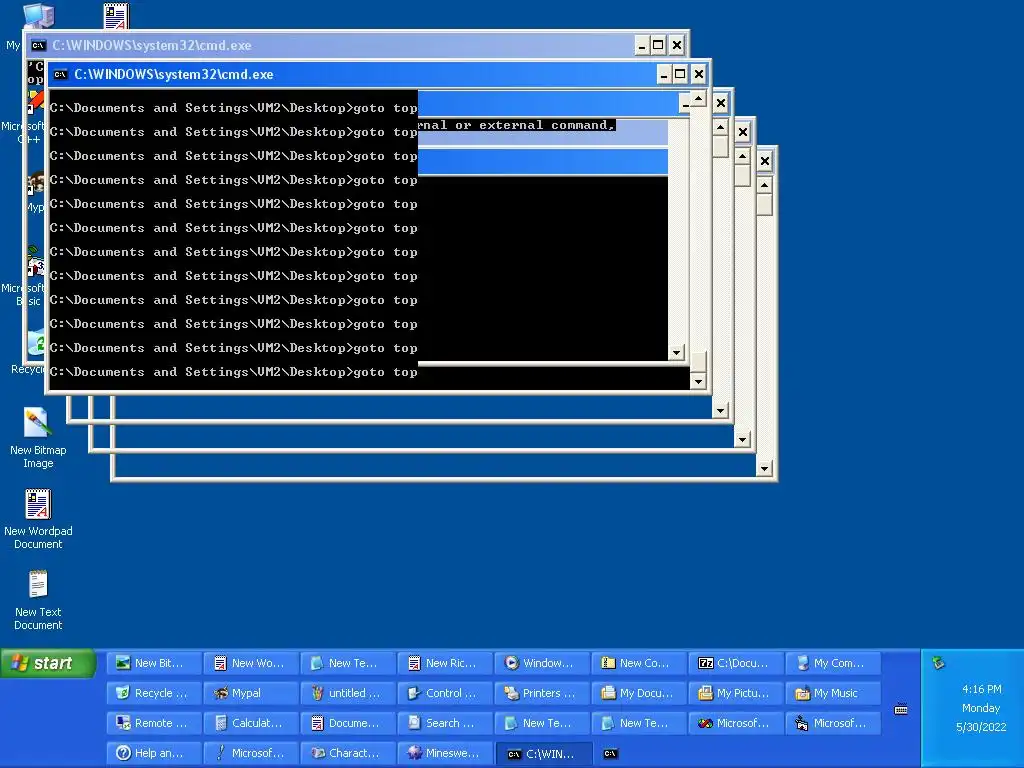Switch to the New Bit... taskbar window

(x=153, y=663)
